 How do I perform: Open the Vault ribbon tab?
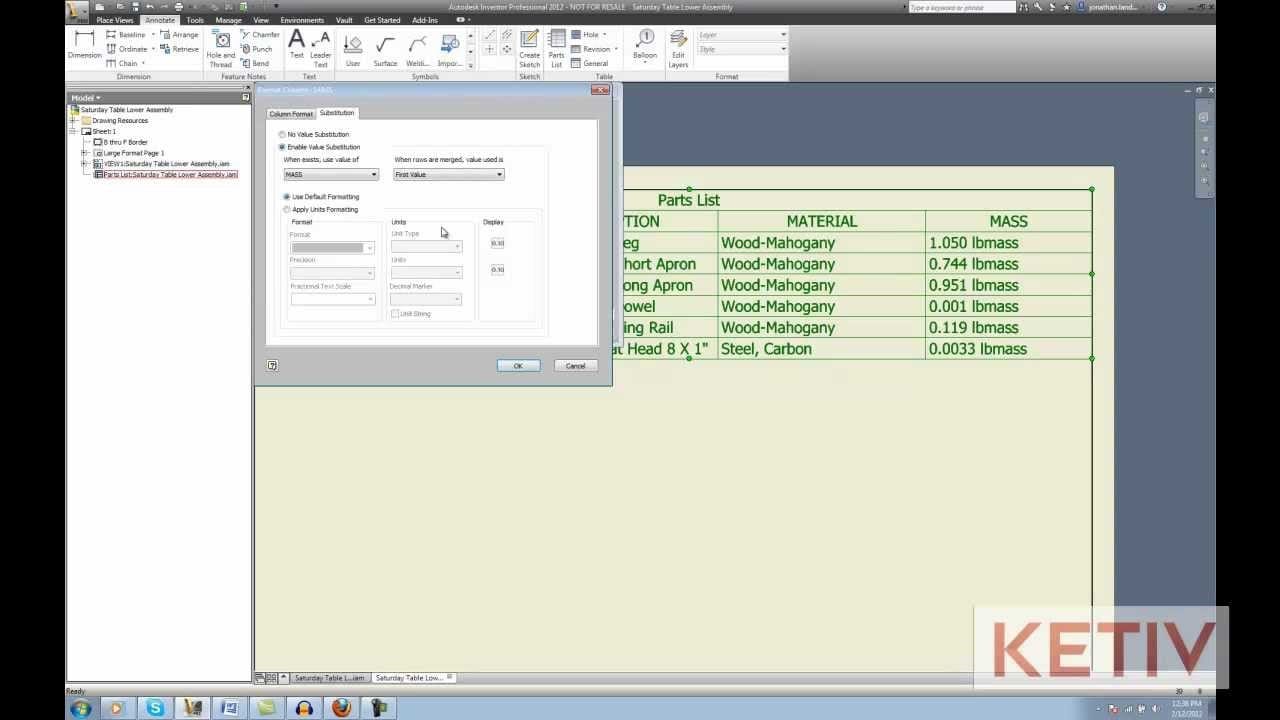(x=344, y=20)
